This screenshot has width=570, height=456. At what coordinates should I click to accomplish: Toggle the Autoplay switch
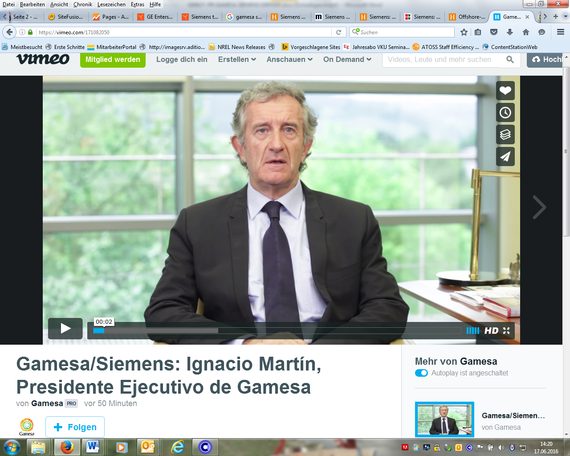[x=421, y=373]
